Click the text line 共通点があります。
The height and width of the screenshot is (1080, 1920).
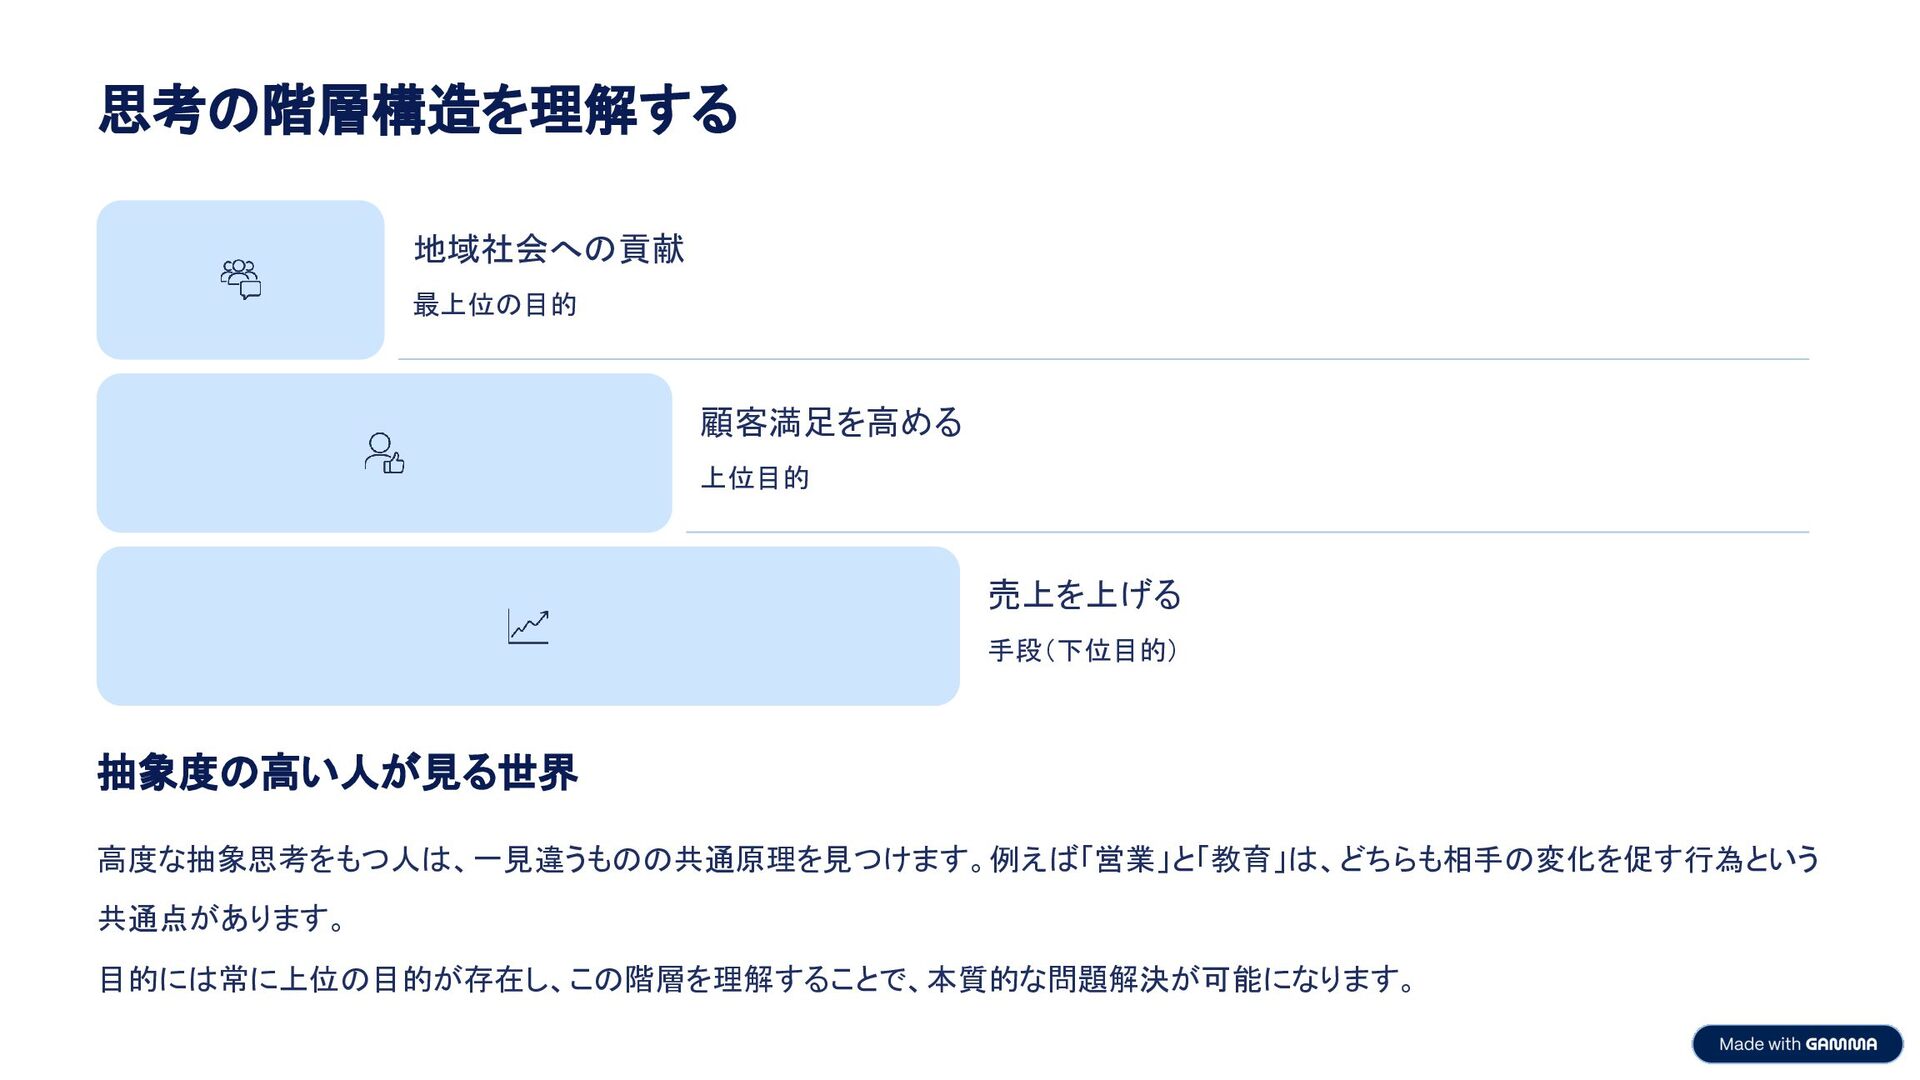pos(222,918)
